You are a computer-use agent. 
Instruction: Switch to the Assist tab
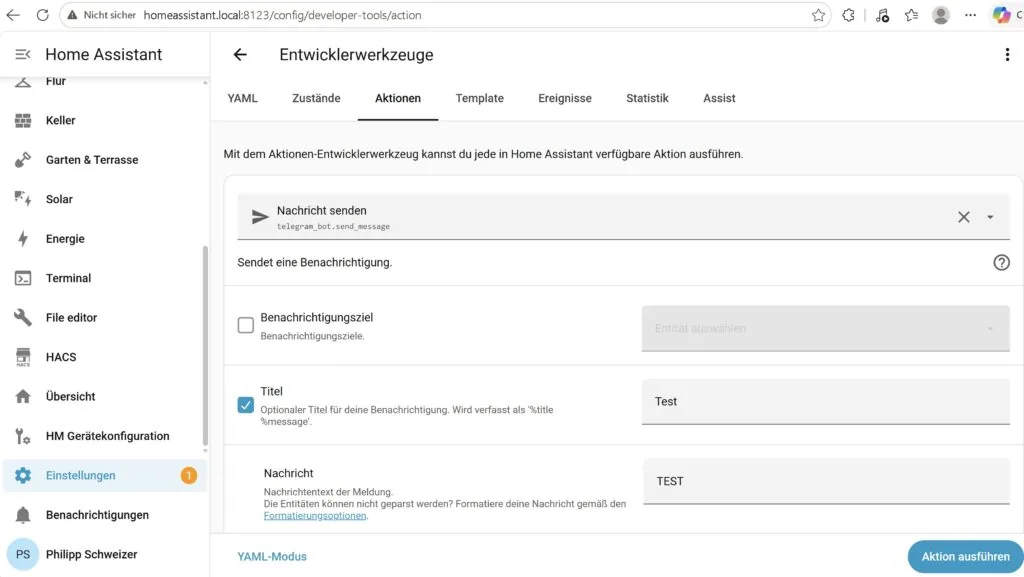(719, 99)
